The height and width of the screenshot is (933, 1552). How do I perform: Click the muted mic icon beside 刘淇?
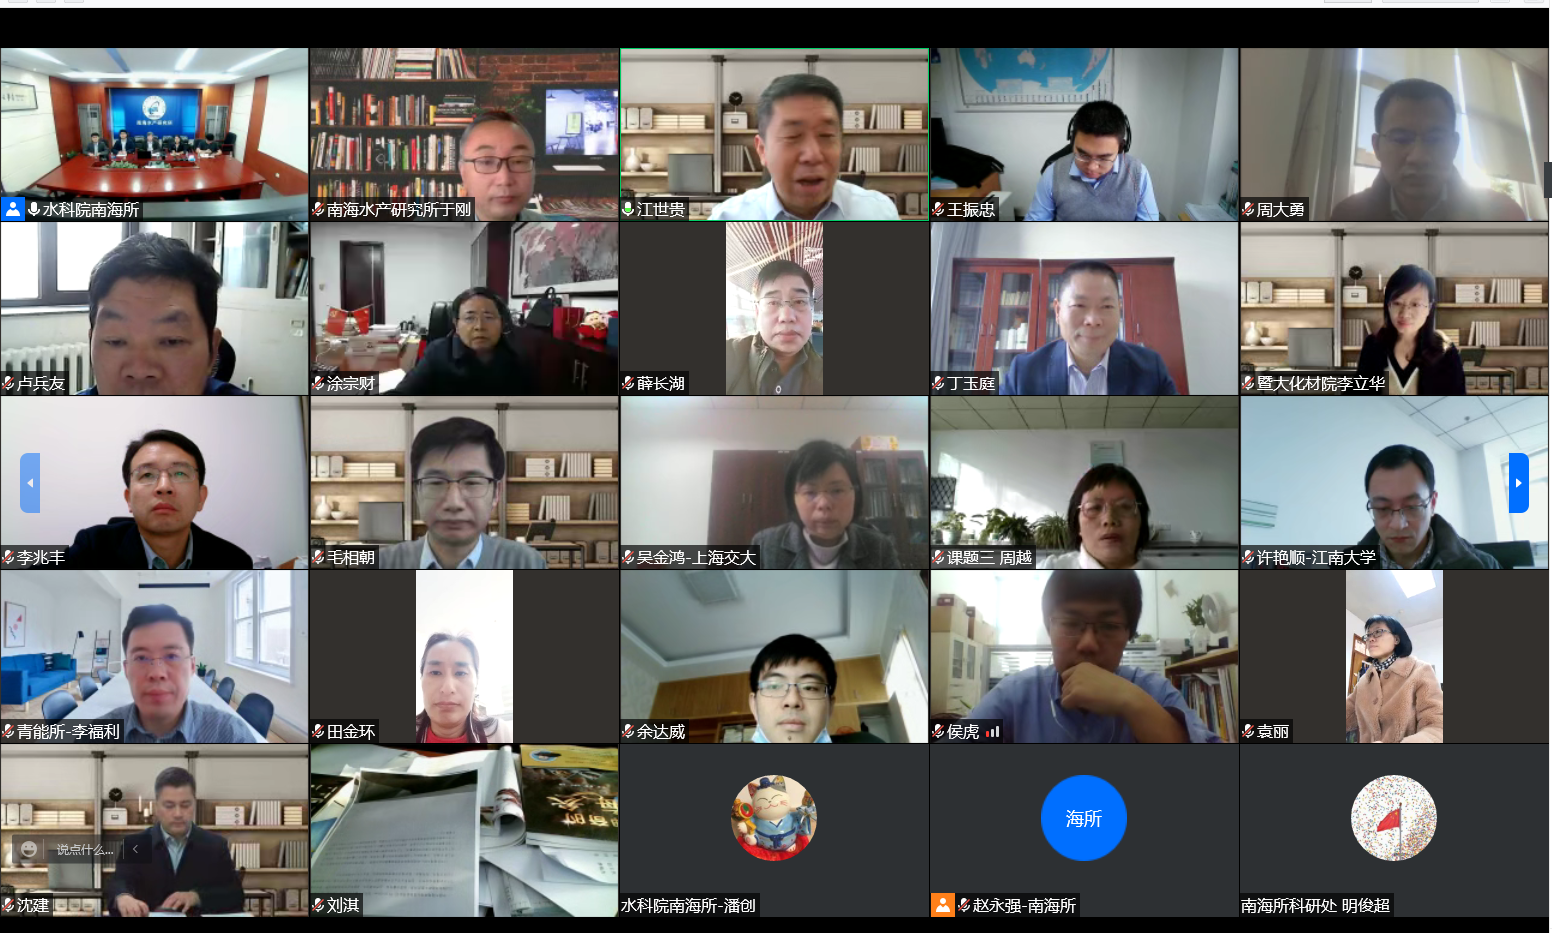[x=318, y=905]
